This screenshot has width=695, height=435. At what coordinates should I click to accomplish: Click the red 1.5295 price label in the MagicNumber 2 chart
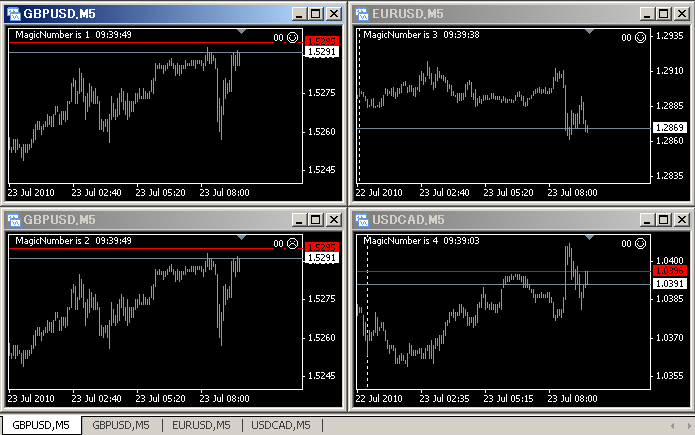pos(322,247)
